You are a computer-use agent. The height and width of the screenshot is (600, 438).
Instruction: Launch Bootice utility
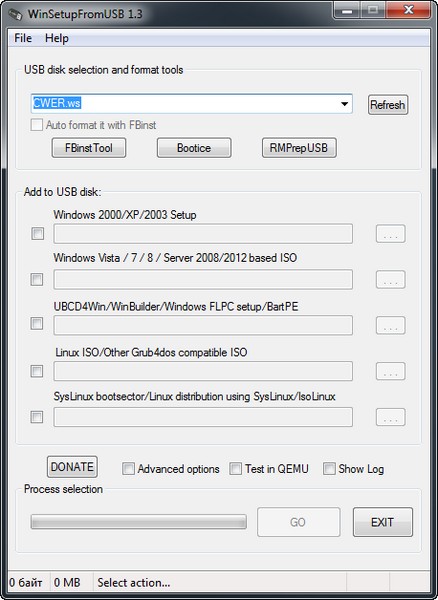(x=194, y=148)
